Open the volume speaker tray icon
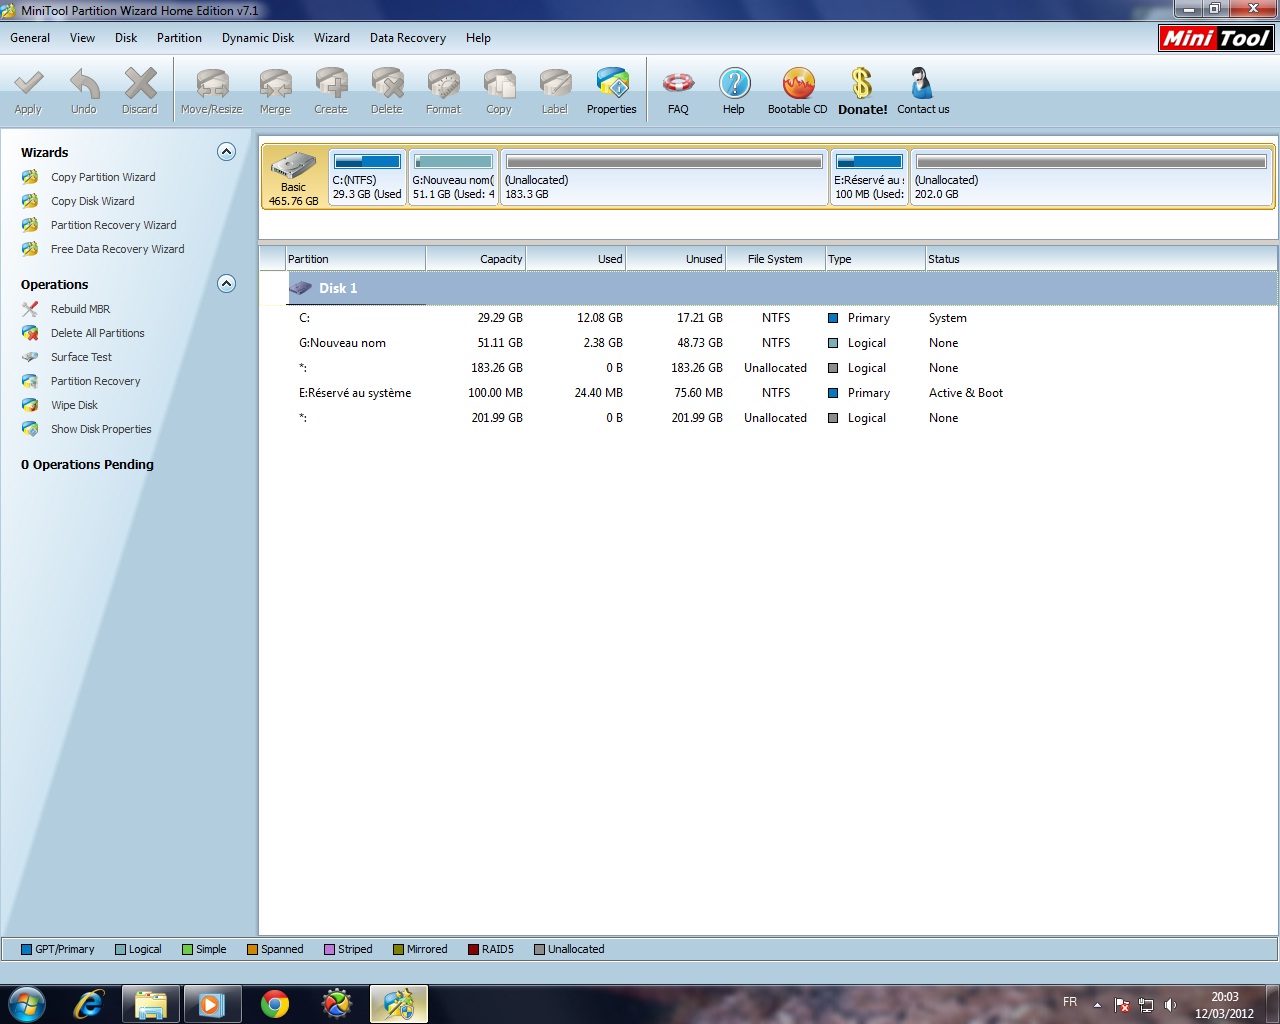 pos(1170,1005)
